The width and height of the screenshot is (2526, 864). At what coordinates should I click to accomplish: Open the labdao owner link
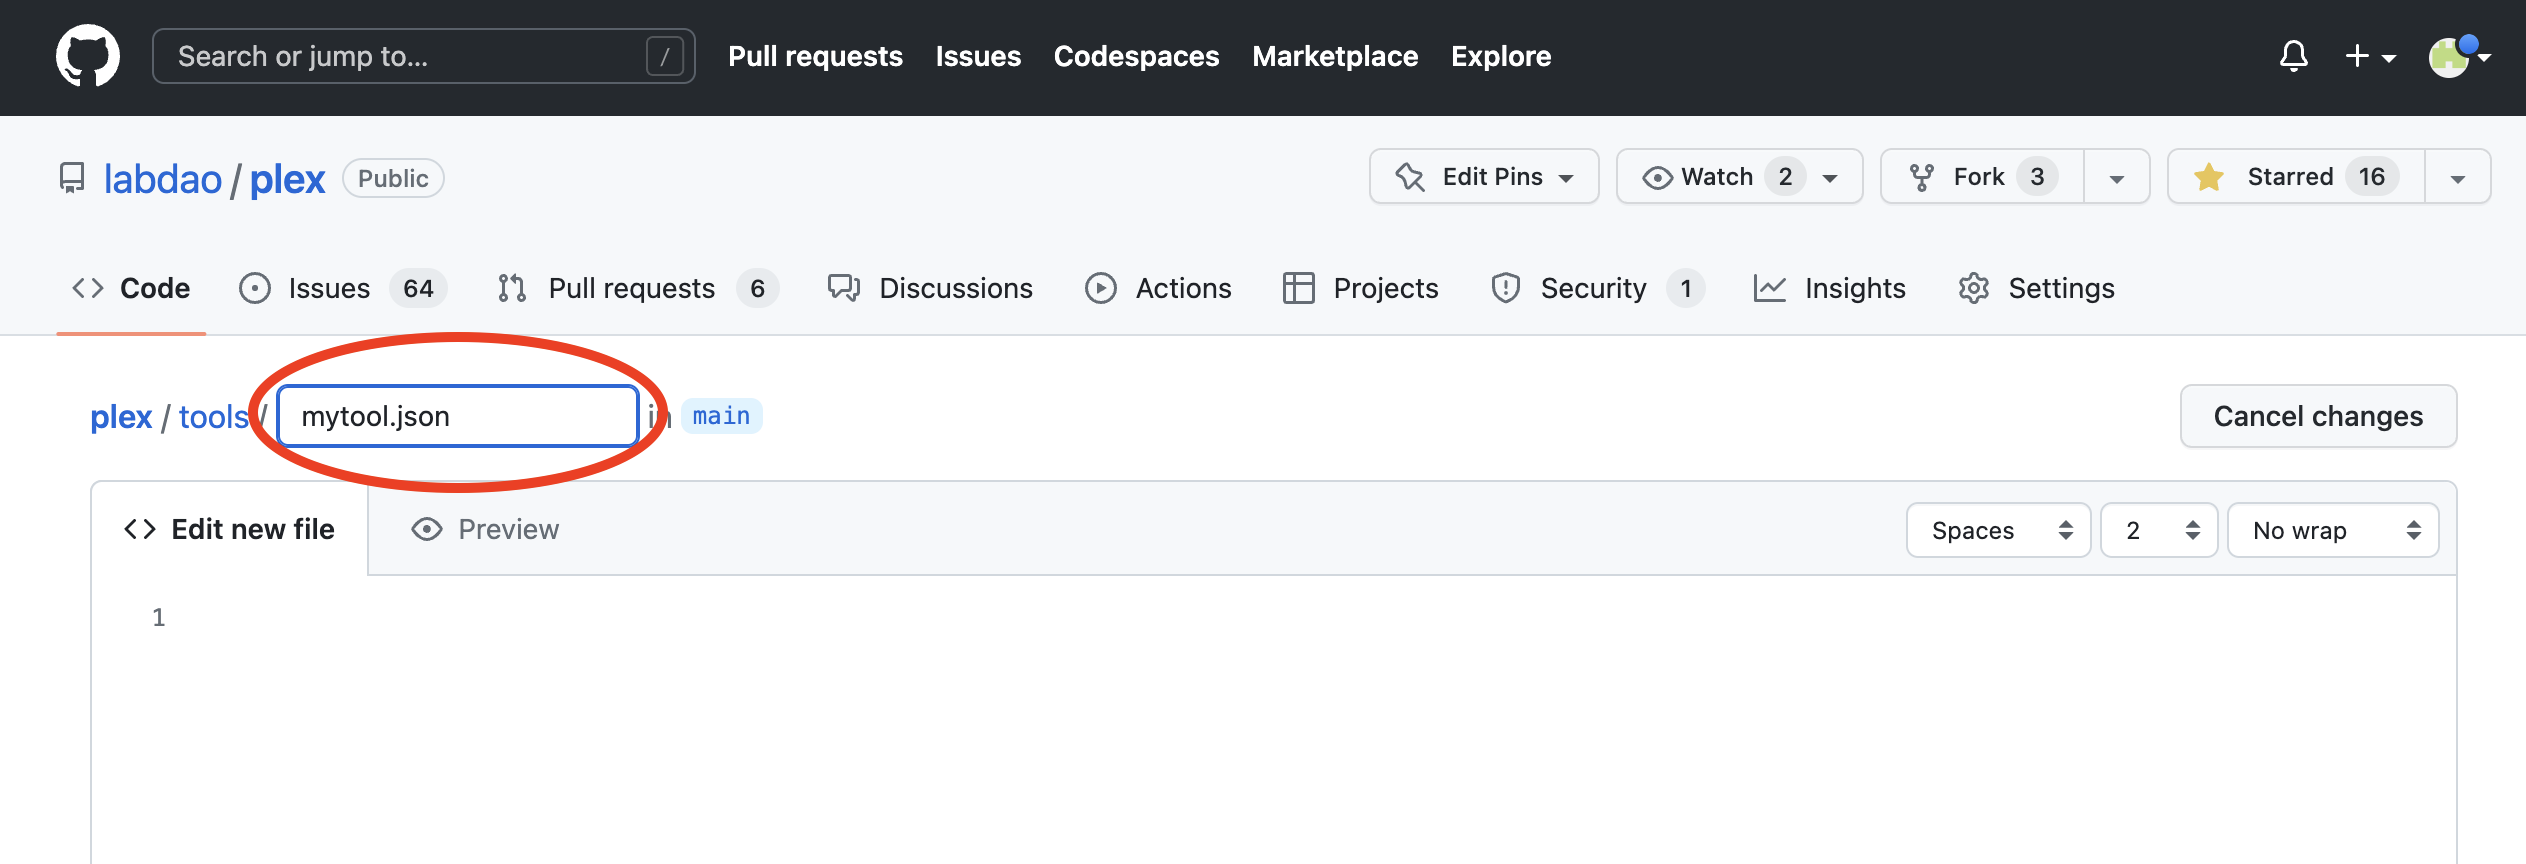pos(163,179)
